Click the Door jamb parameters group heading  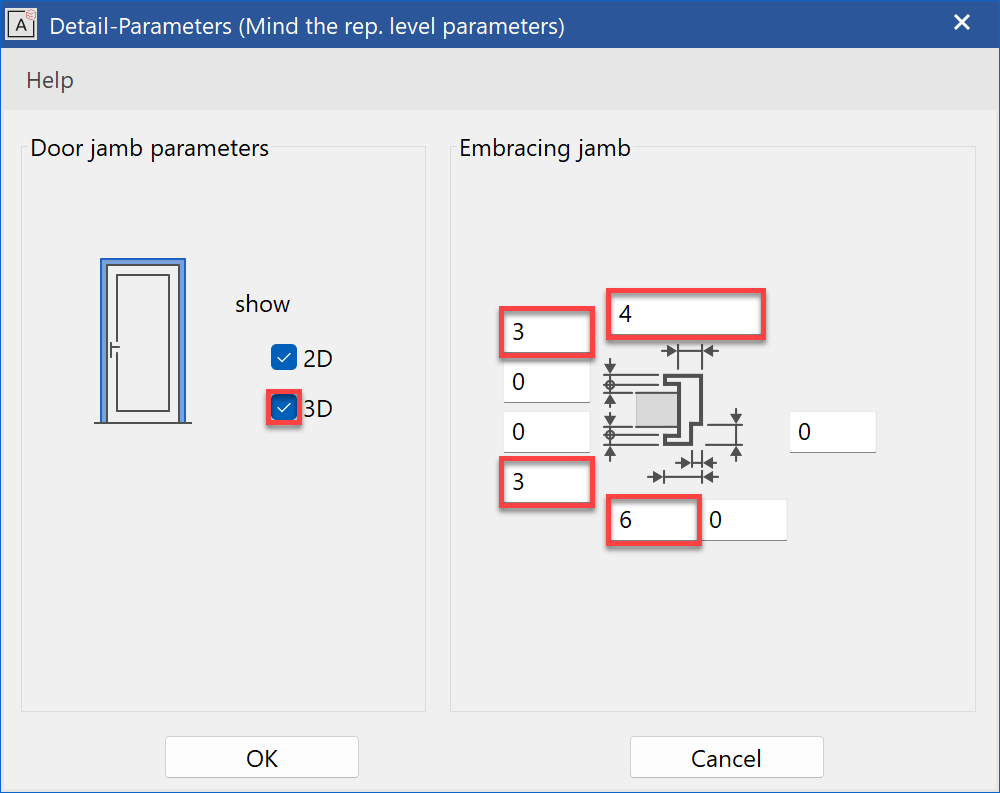point(148,147)
